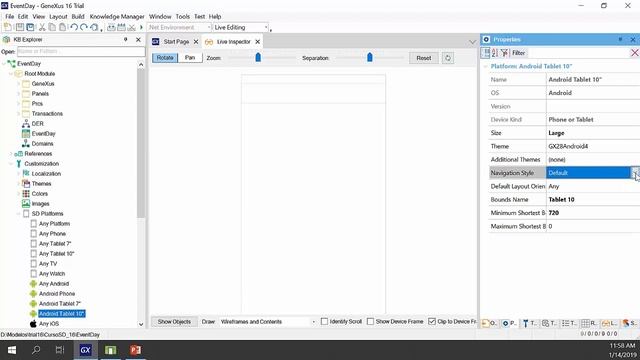Click the Cut scissors icon
This screenshot has width=640, height=360.
point(42,27)
